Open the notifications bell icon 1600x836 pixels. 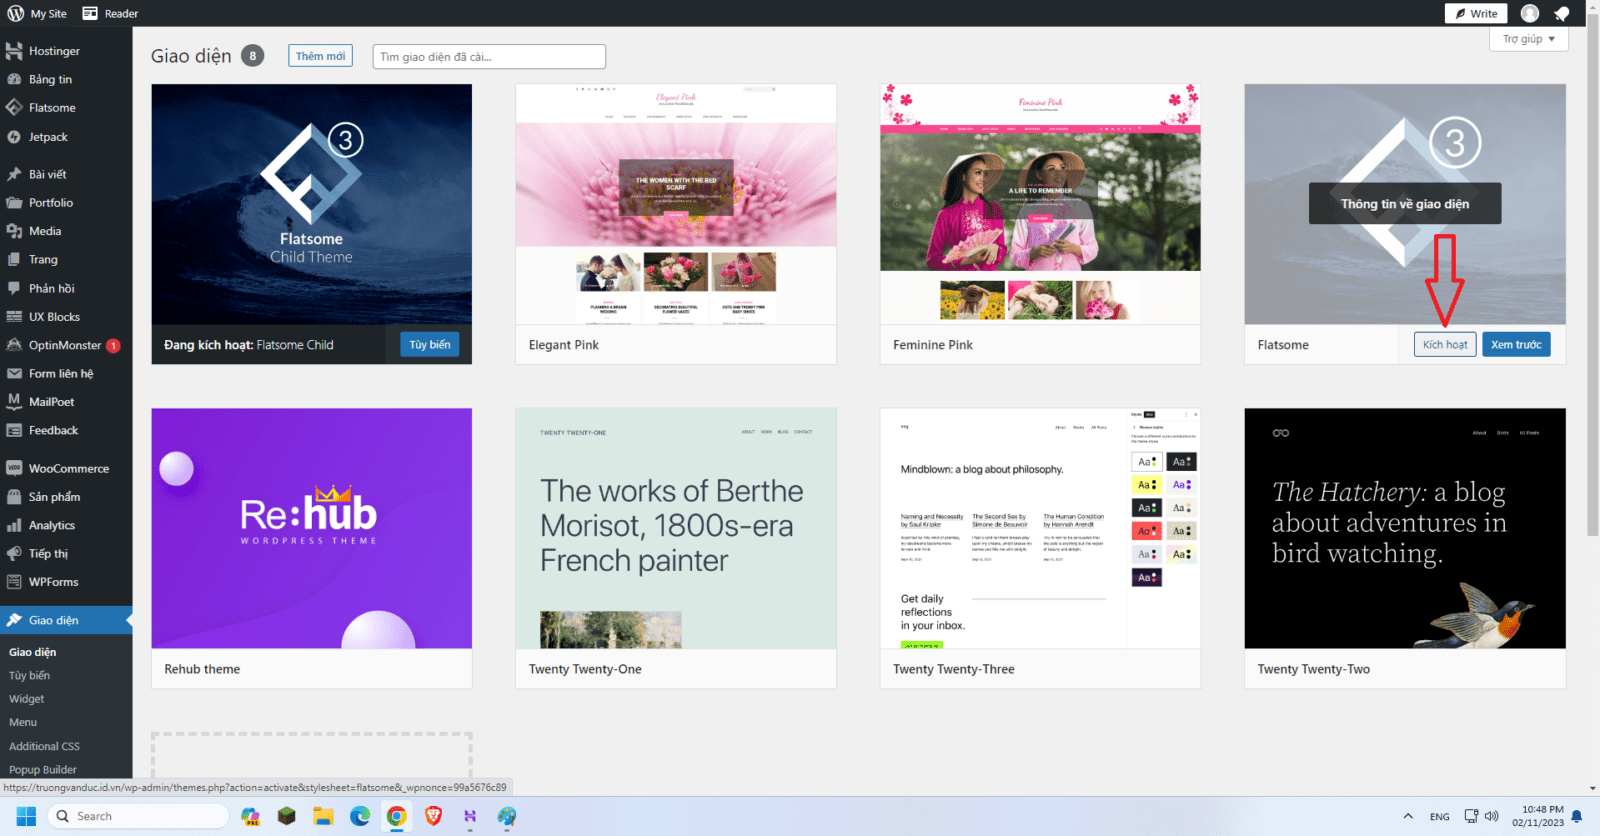tap(1562, 13)
